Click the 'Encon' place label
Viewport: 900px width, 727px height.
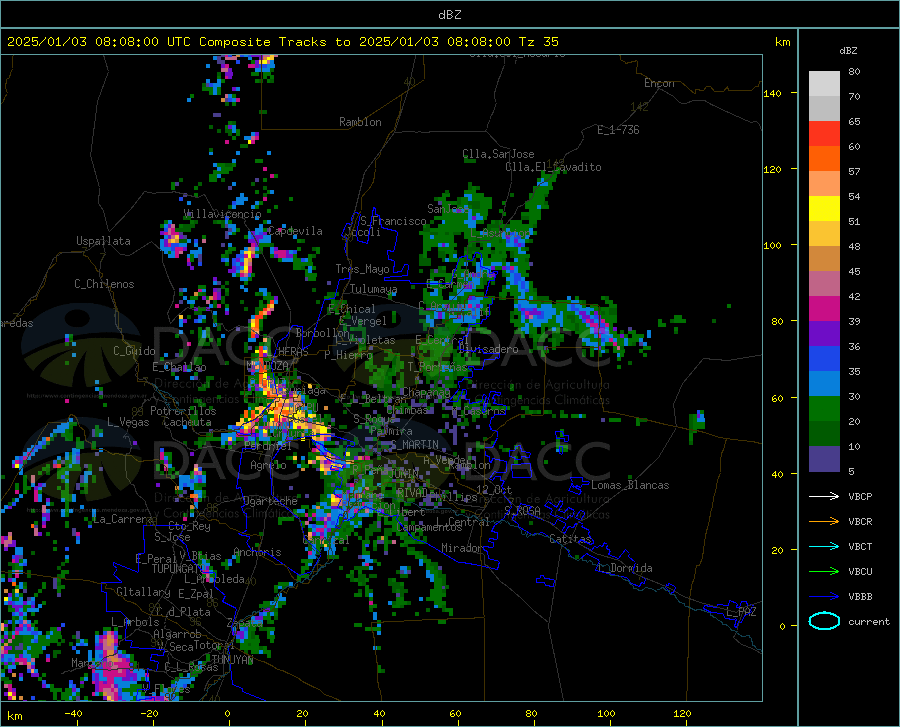(x=659, y=83)
